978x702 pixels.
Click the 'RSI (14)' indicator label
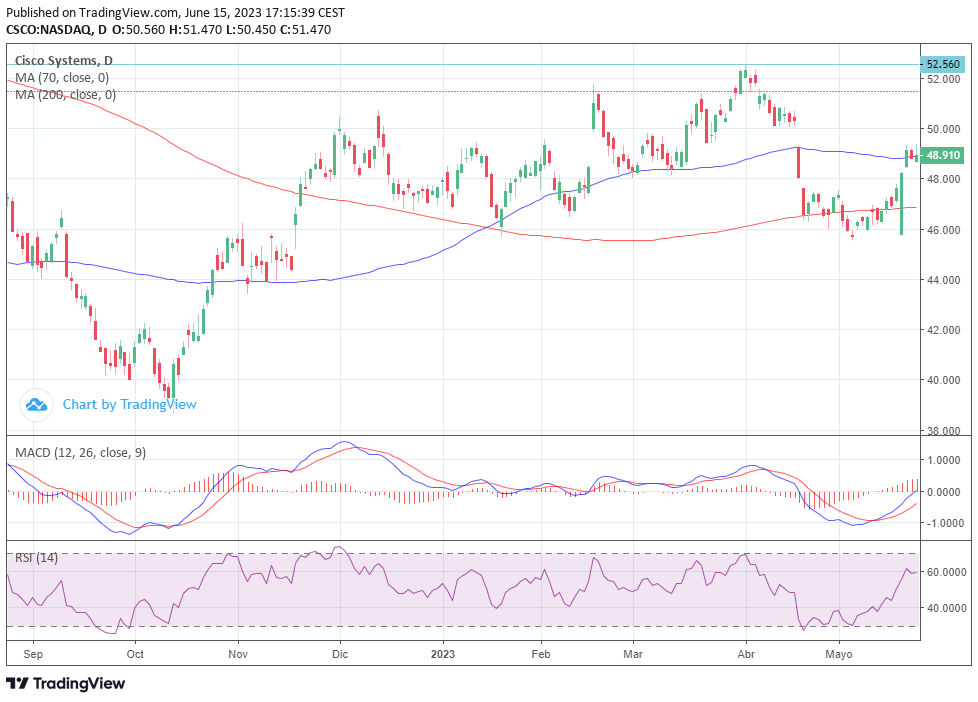click(36, 557)
